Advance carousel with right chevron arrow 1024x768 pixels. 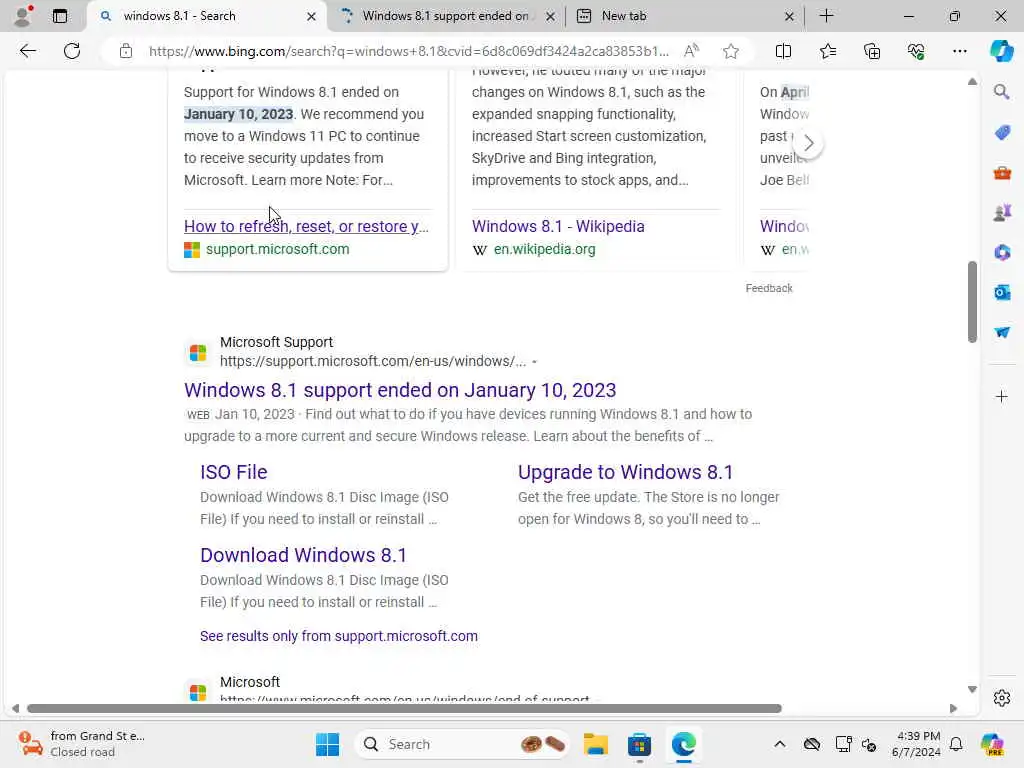[x=808, y=143]
